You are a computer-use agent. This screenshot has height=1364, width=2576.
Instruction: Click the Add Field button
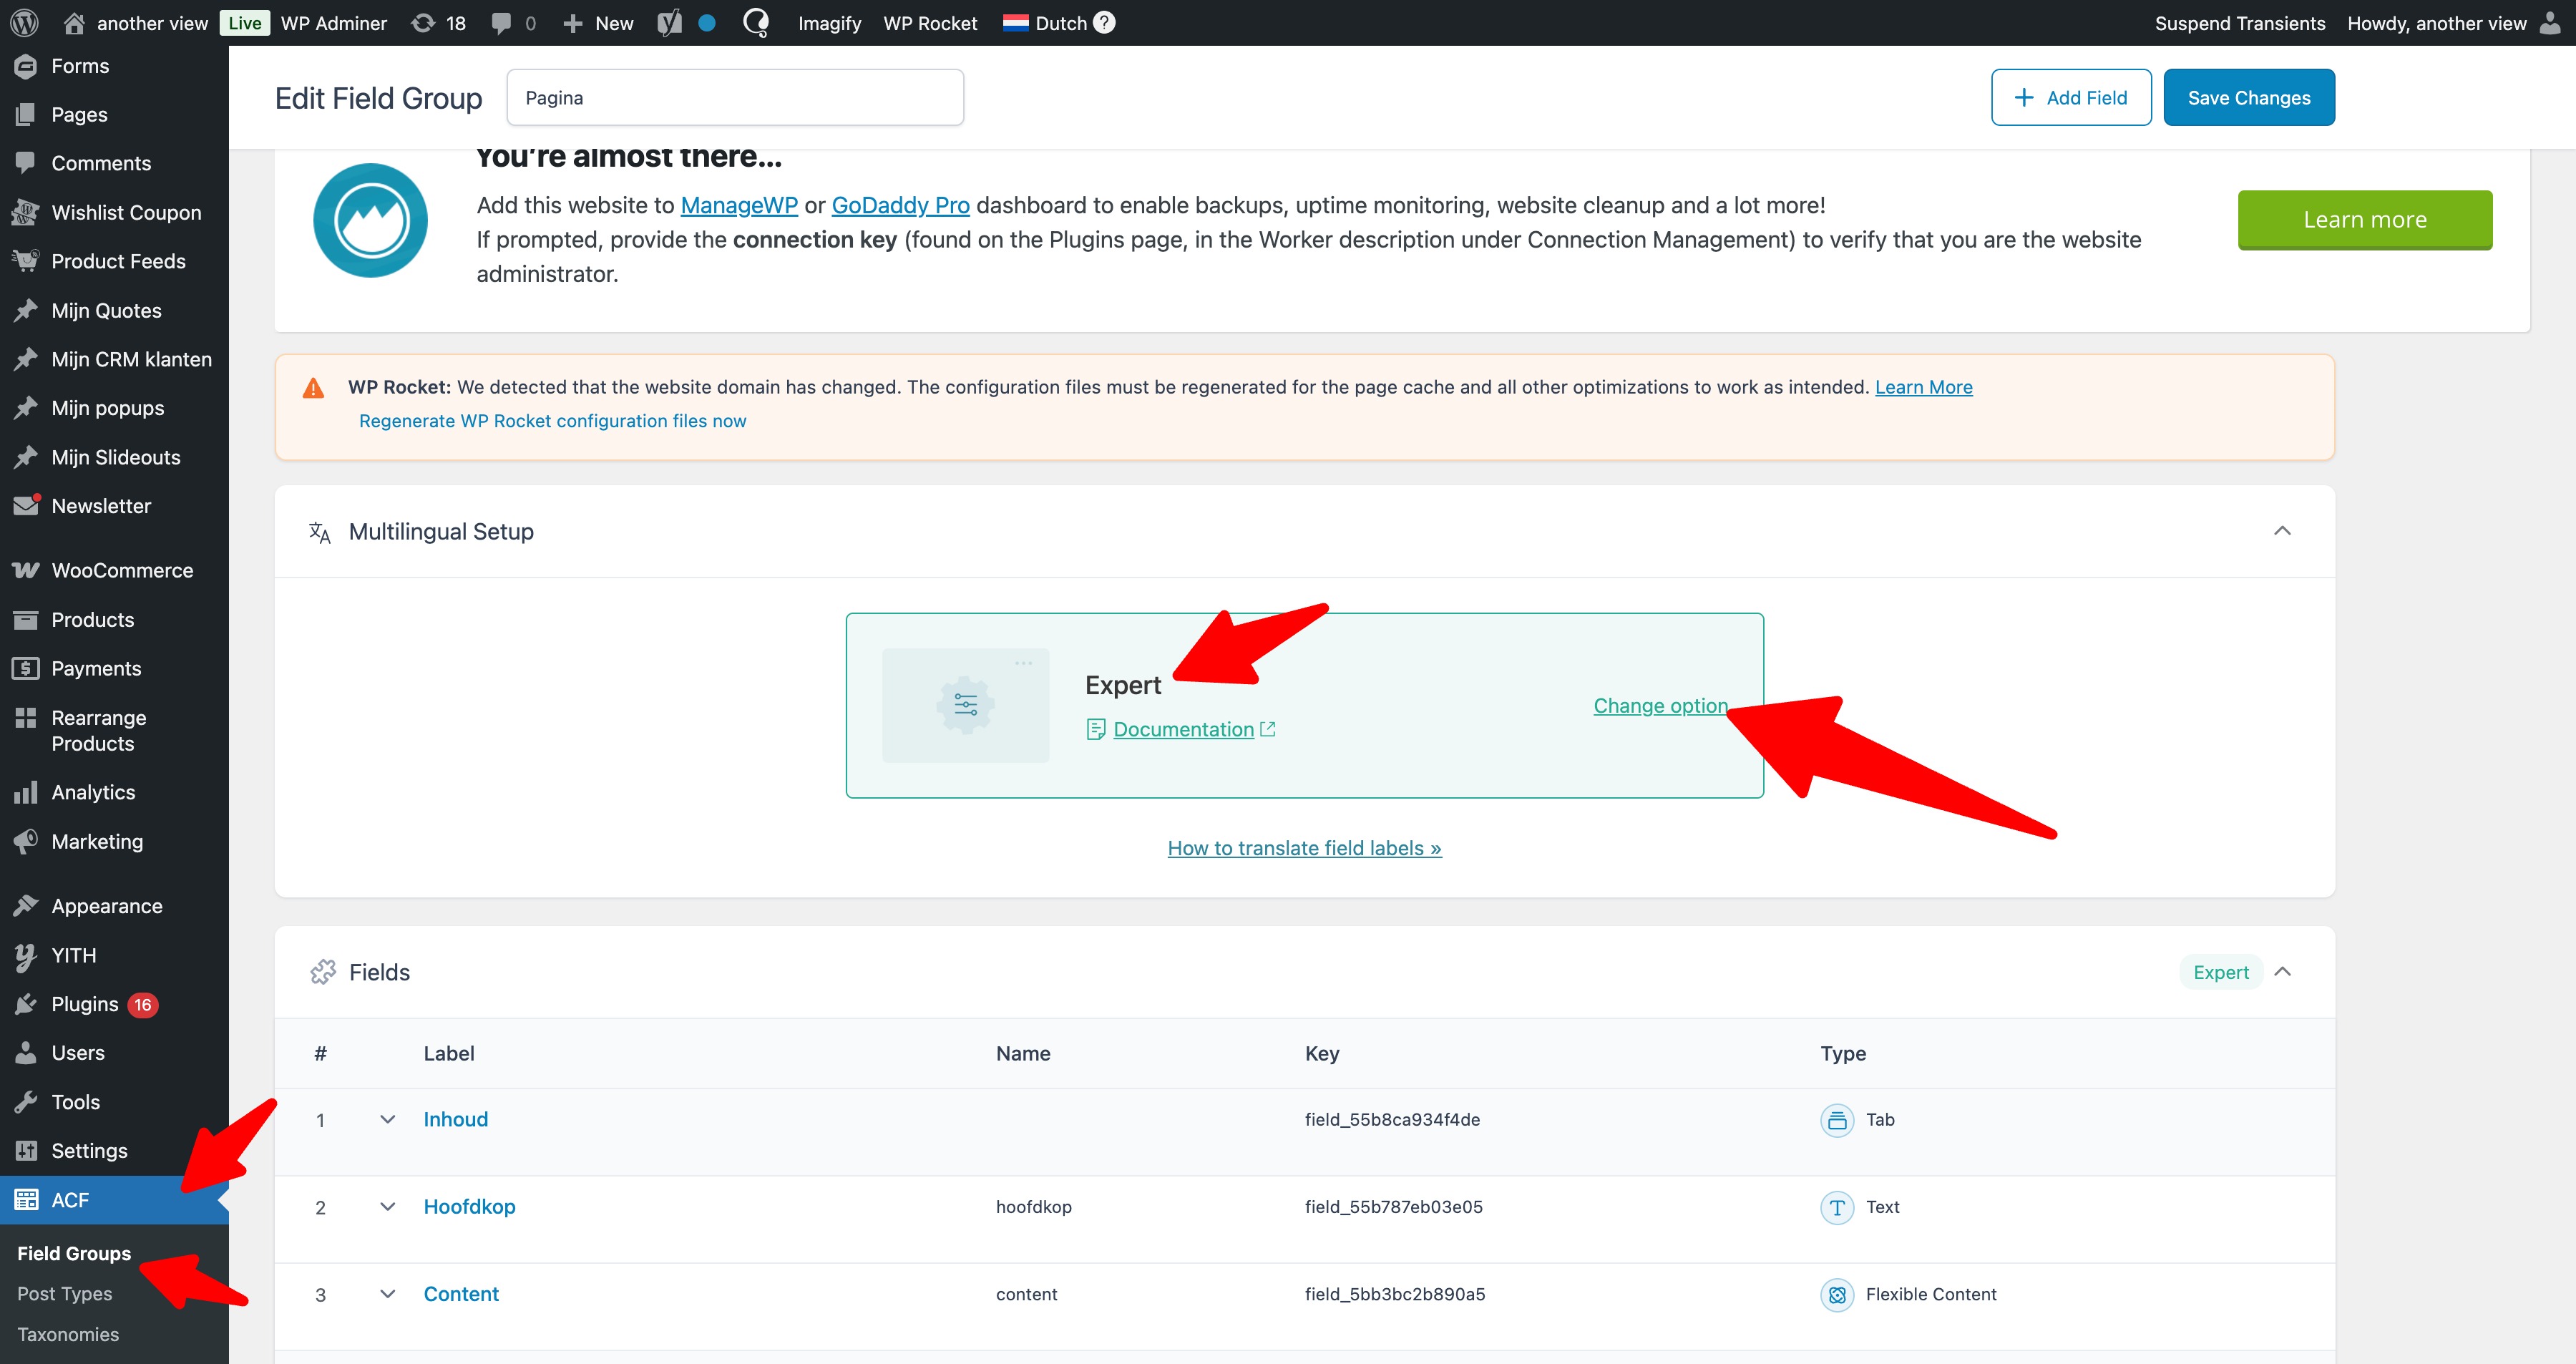2070,97
